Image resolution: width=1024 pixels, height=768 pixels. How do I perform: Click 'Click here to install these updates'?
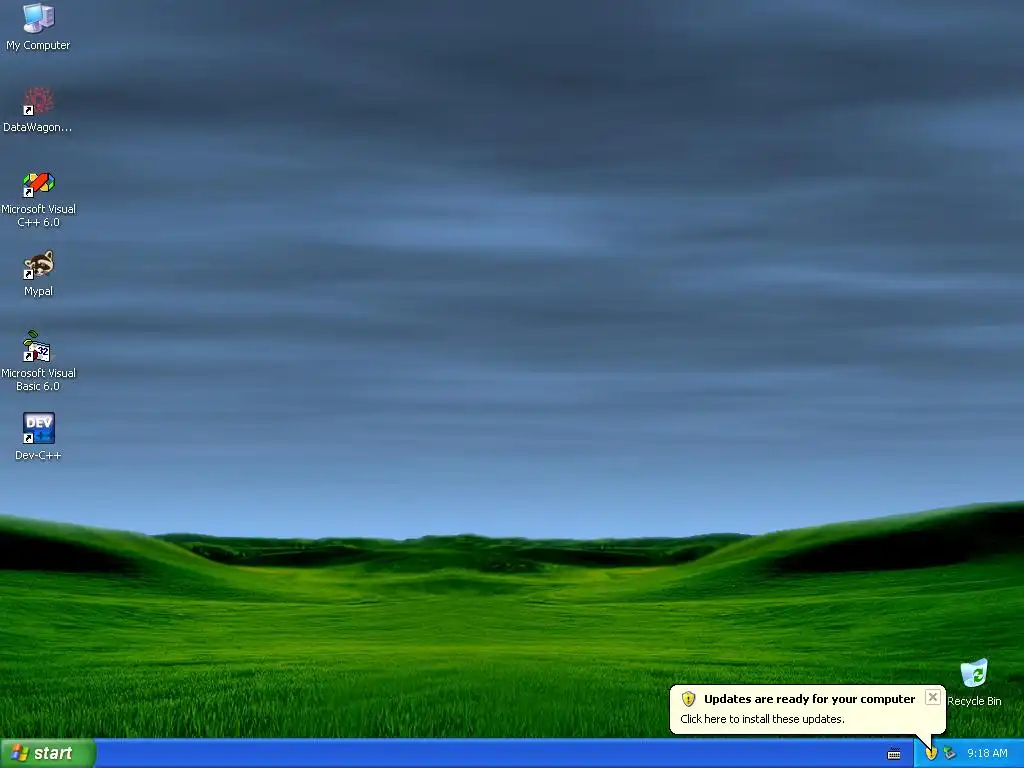coord(762,719)
